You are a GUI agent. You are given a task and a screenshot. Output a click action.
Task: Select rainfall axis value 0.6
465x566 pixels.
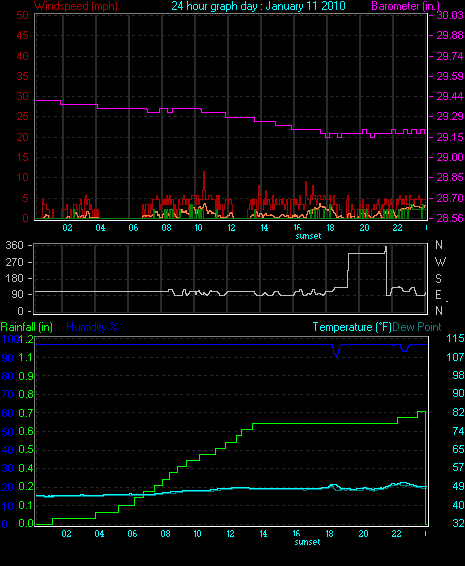pos(26,431)
